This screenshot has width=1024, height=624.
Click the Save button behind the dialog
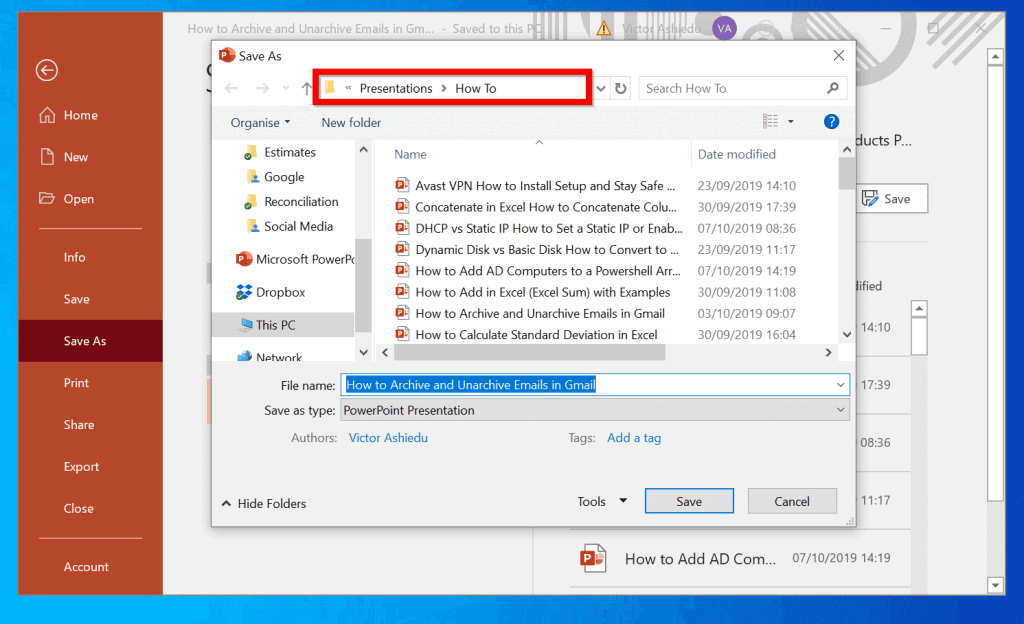tap(891, 198)
